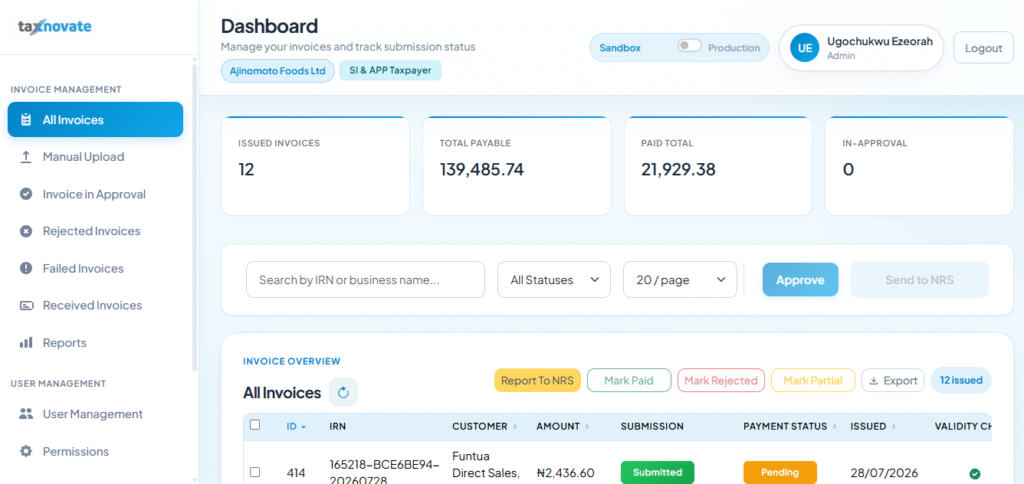The width and height of the screenshot is (1024, 484).
Task: Click the amount ₦2,436.60
Action: tap(566, 472)
